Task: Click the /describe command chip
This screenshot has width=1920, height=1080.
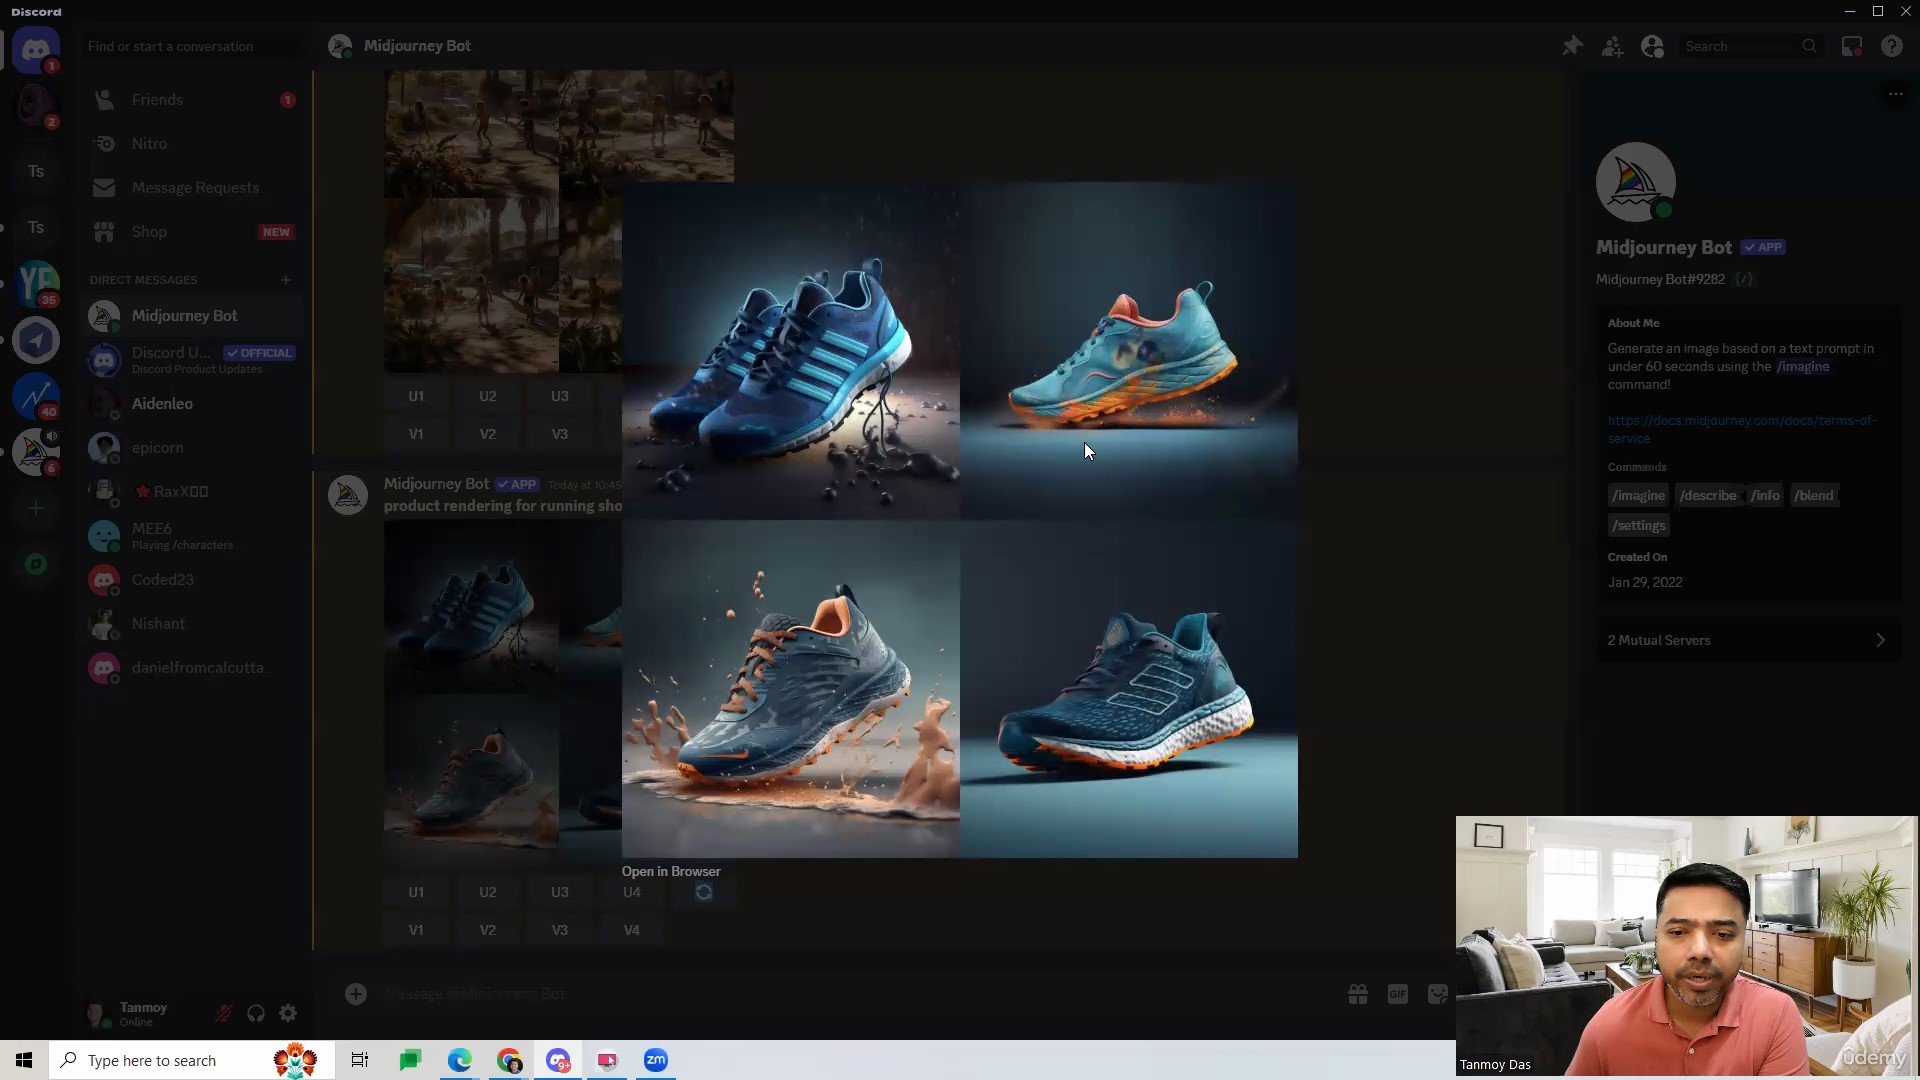Action: (1708, 495)
